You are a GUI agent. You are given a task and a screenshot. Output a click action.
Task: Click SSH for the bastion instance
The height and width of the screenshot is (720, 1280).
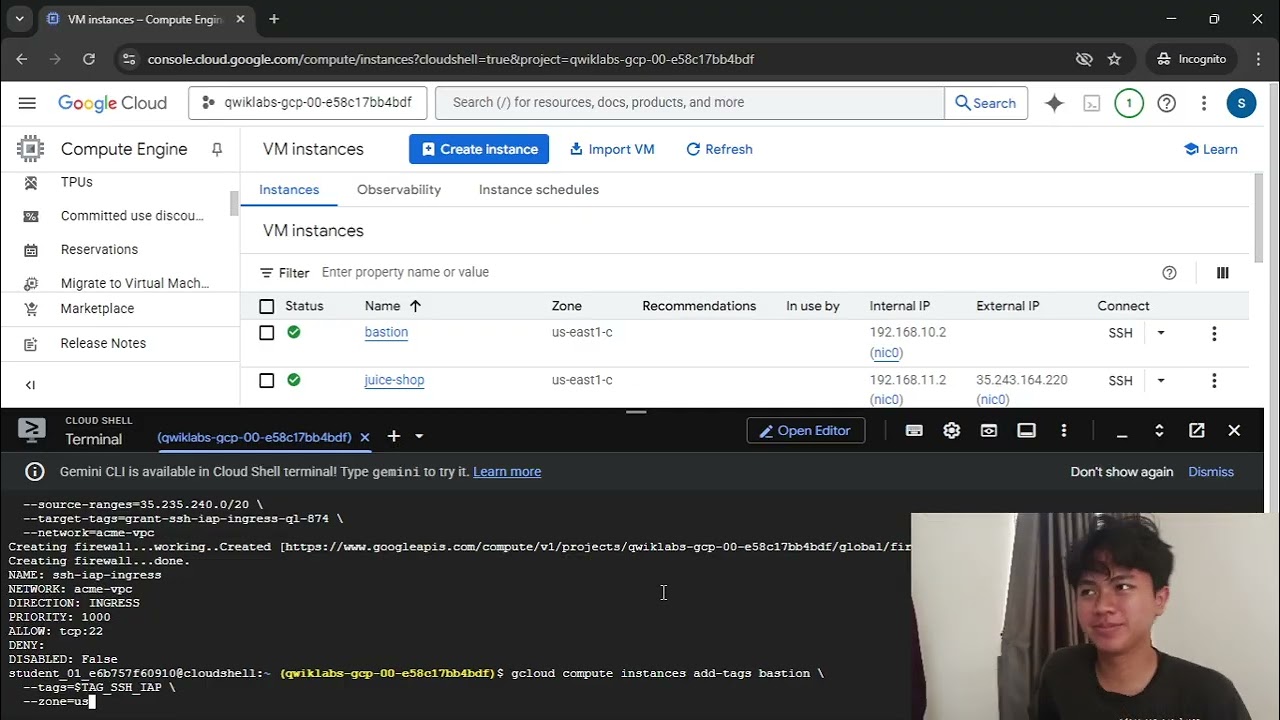click(1121, 333)
